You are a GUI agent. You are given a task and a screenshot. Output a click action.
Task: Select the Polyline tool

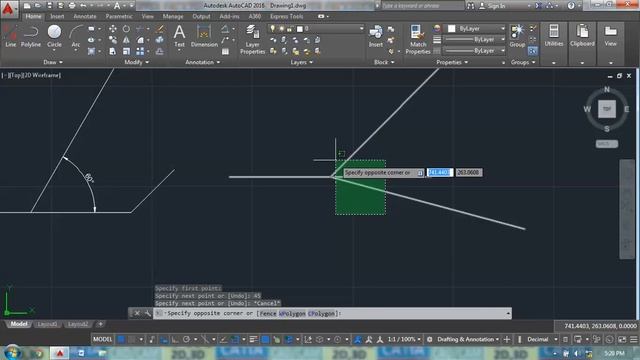[x=31, y=36]
